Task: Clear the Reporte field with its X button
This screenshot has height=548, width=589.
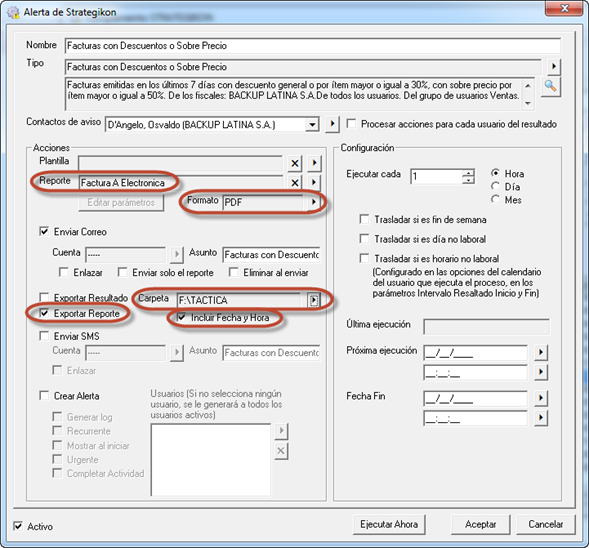Action: click(295, 183)
